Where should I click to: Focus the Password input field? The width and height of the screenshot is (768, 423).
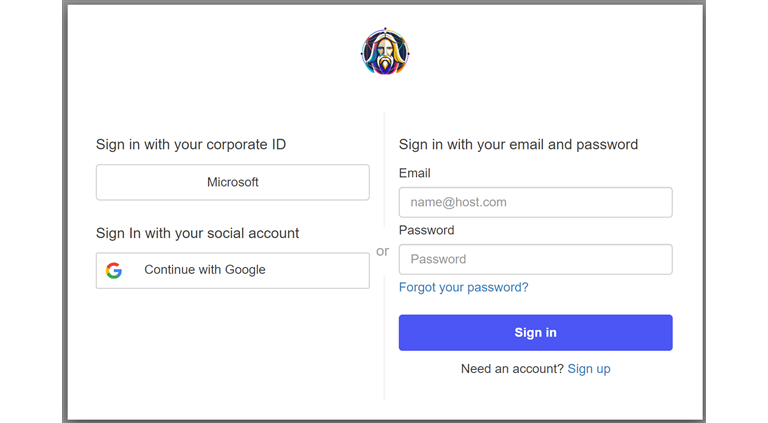(x=535, y=259)
